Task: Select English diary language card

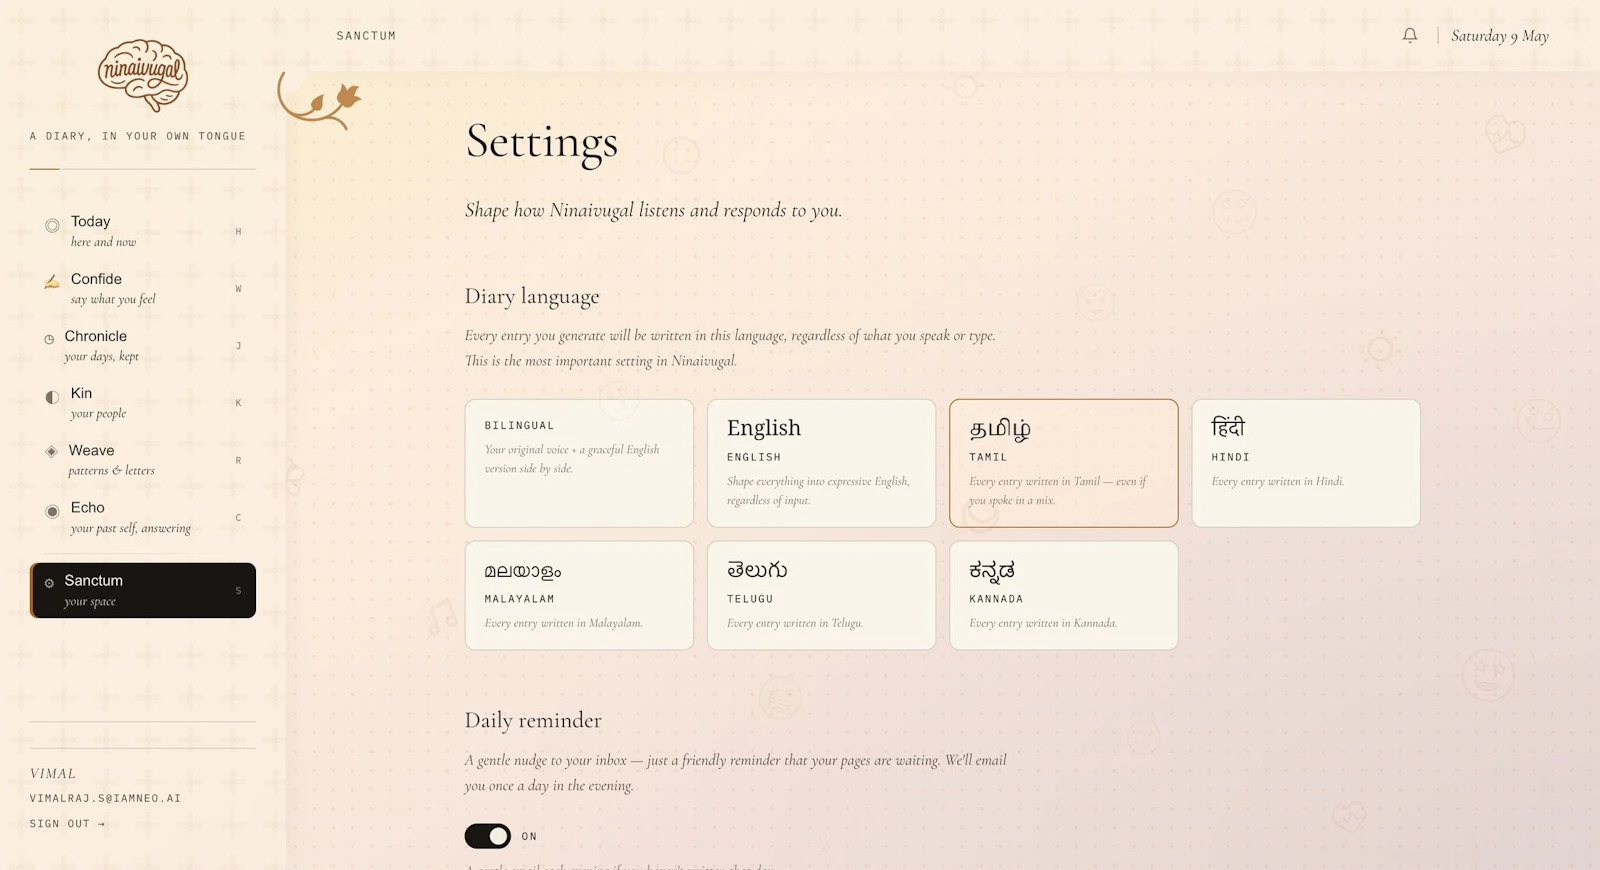Action: click(x=821, y=463)
